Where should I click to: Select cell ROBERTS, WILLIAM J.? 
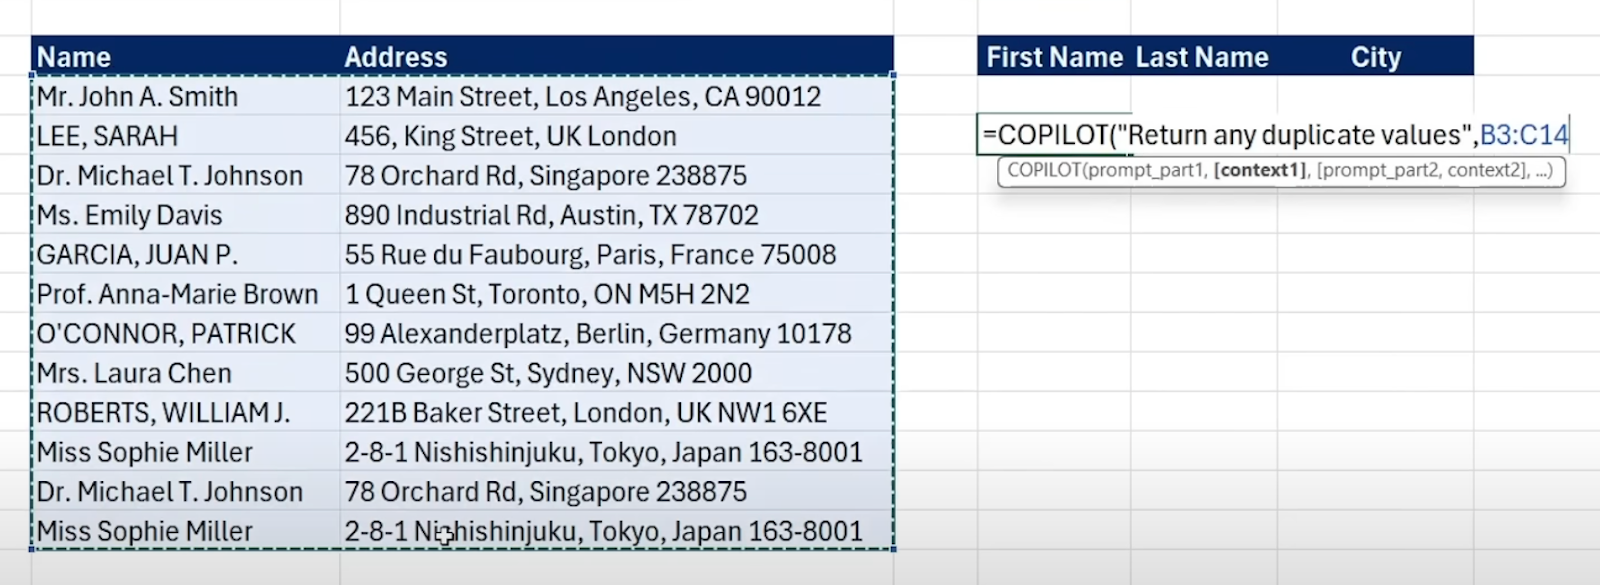click(x=185, y=413)
